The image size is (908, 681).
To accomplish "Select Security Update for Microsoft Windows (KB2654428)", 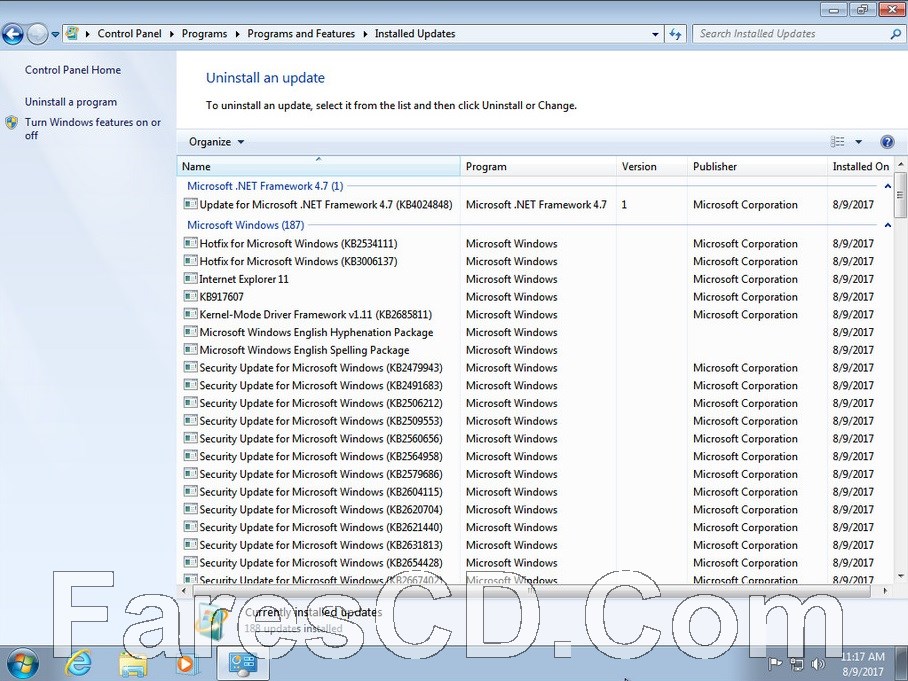I will click(321, 563).
